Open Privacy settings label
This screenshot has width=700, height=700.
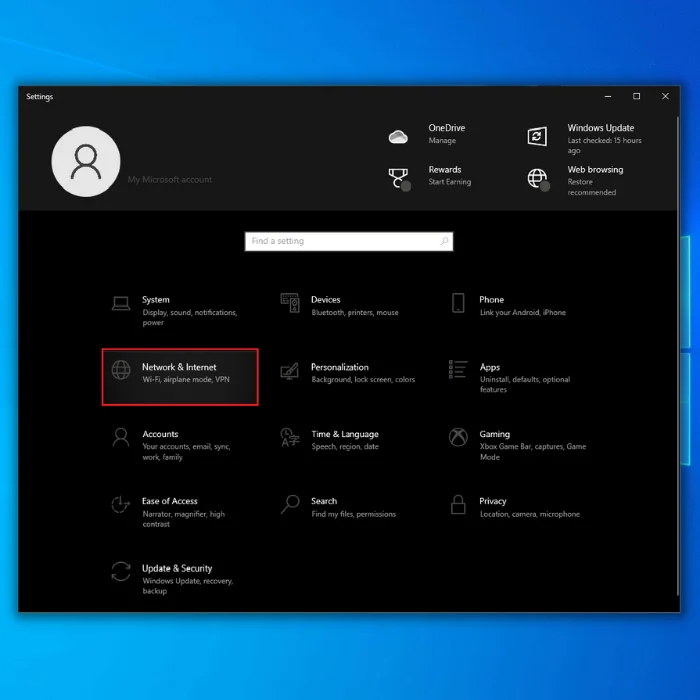pos(493,501)
